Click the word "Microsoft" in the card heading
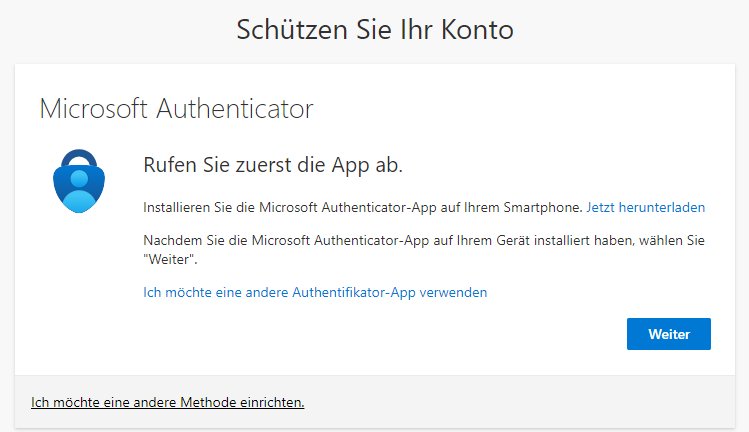This screenshot has height=432, width=749. click(x=87, y=108)
